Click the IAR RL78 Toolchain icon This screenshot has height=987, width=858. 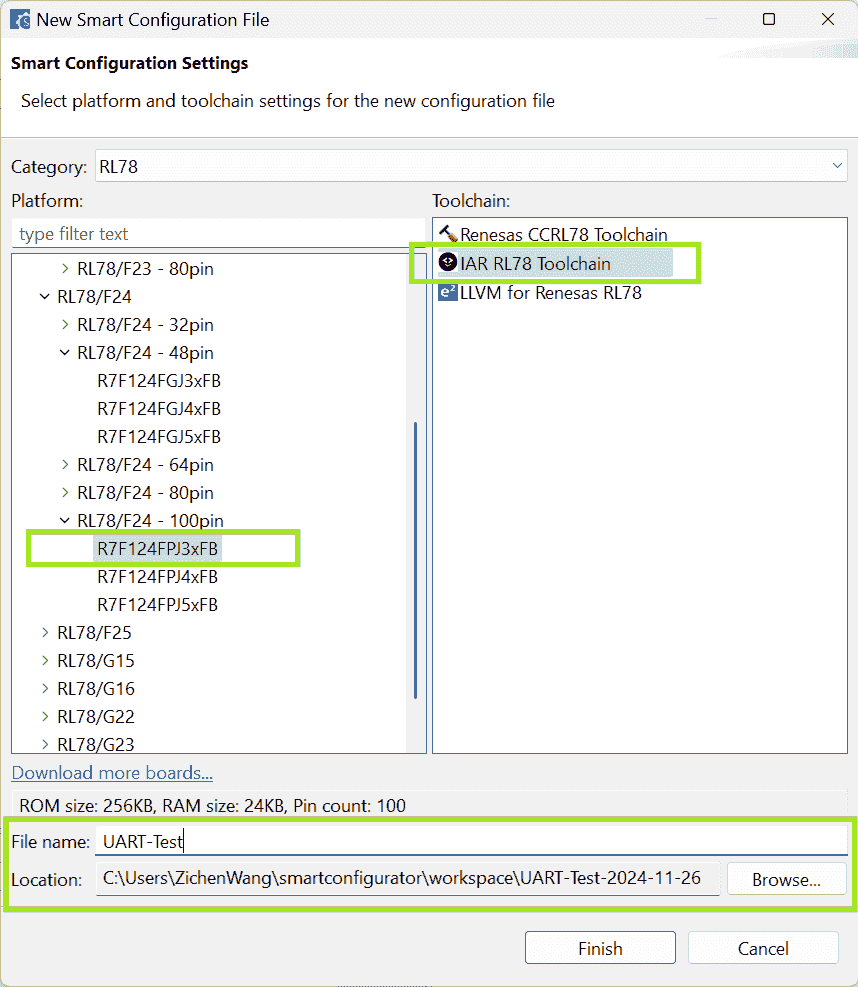coord(447,264)
